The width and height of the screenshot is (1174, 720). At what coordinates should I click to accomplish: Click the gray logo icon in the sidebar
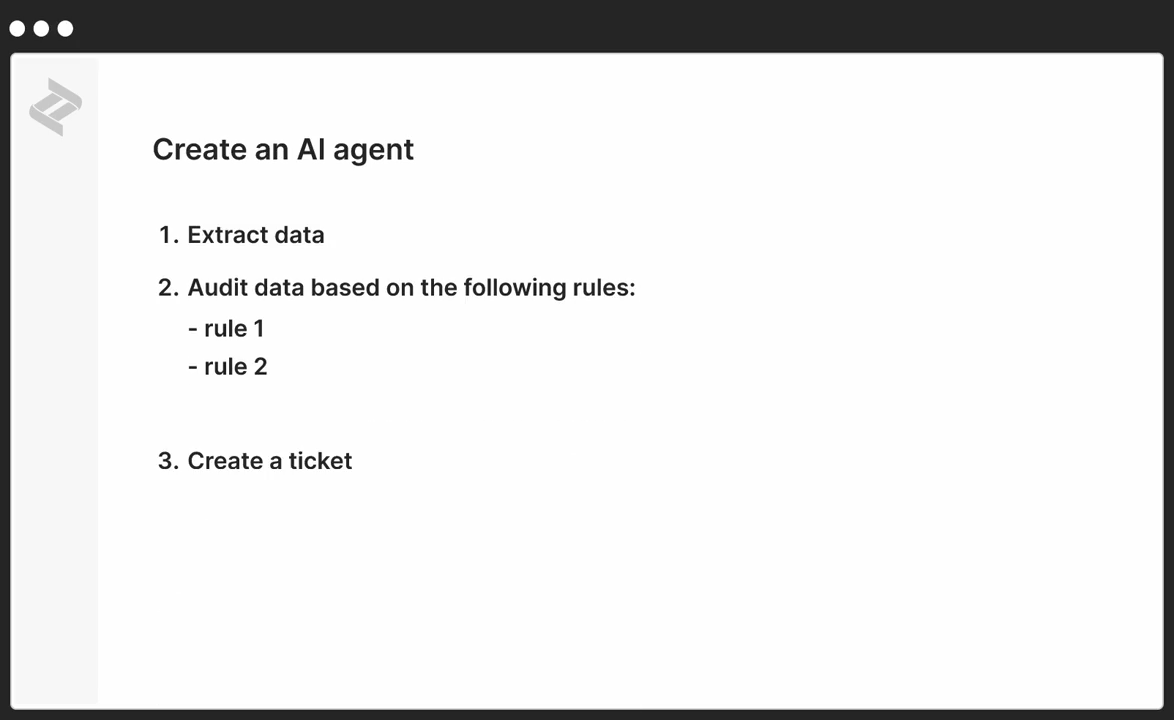[x=55, y=107]
